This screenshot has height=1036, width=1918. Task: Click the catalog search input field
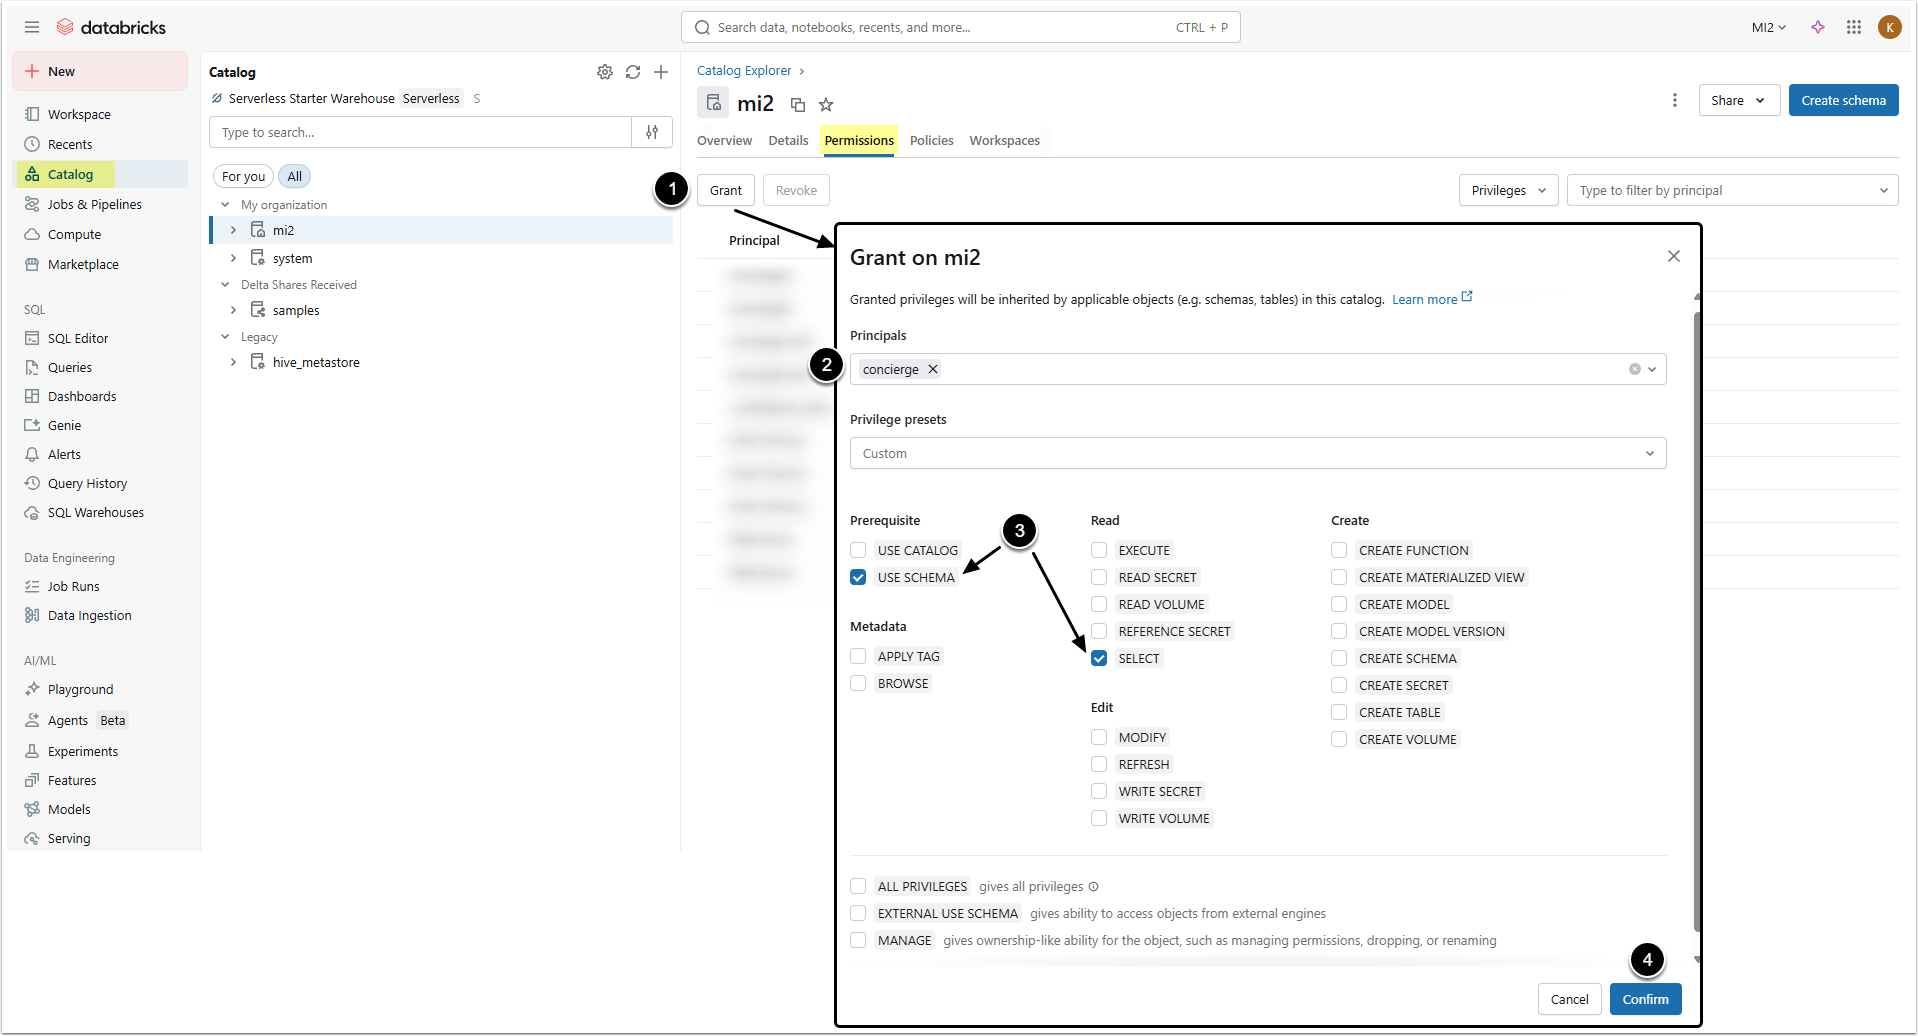tap(420, 132)
